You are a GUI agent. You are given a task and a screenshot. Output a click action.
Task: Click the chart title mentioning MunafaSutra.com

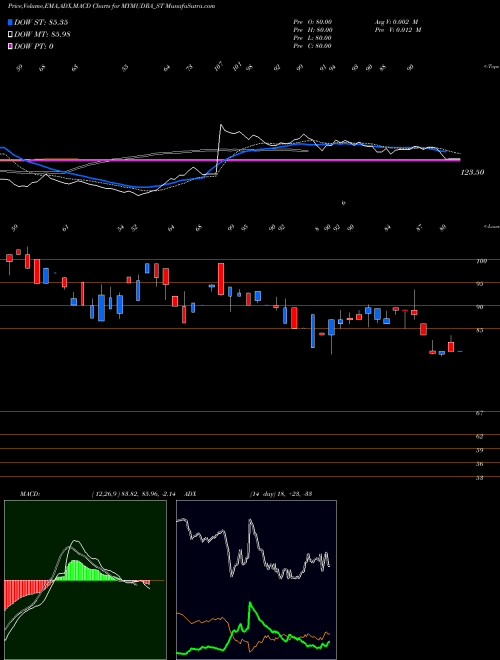point(111,7)
